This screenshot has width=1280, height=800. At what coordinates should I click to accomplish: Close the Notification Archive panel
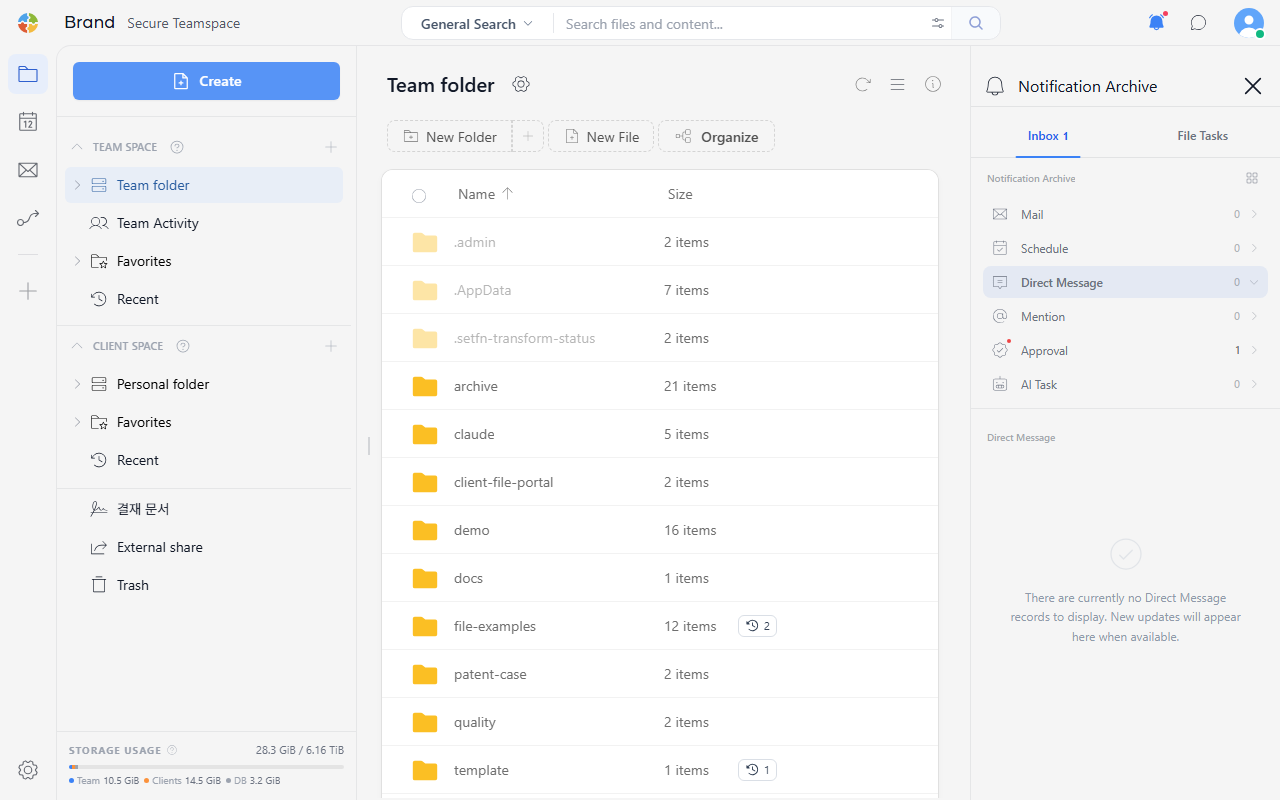tap(1253, 86)
